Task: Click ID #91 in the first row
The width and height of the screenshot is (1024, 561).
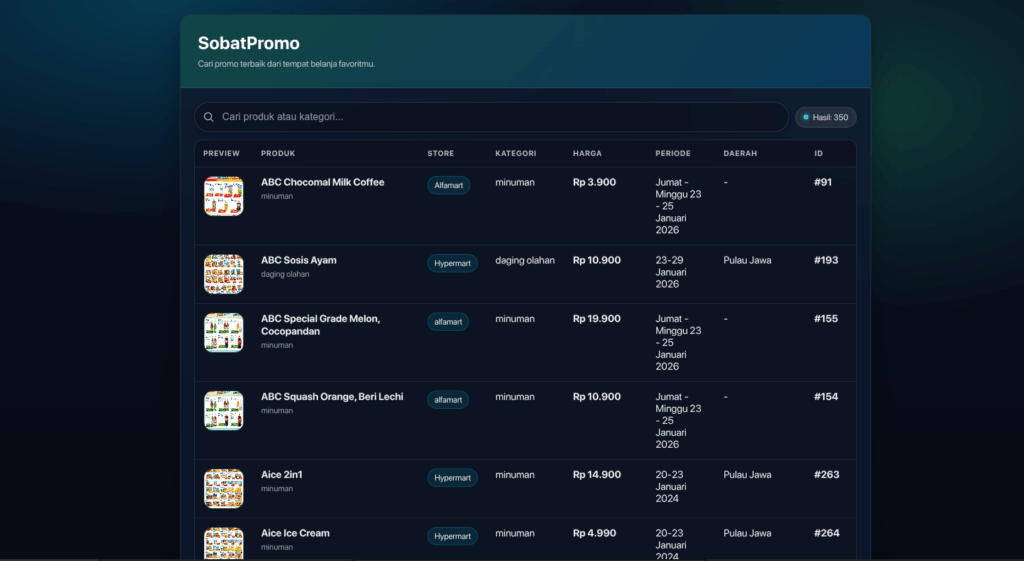Action: 823,182
